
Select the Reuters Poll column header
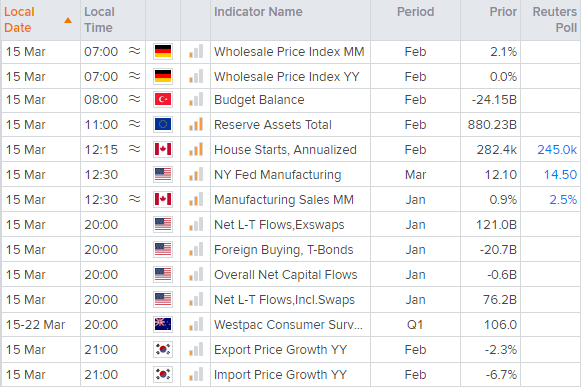tap(555, 20)
